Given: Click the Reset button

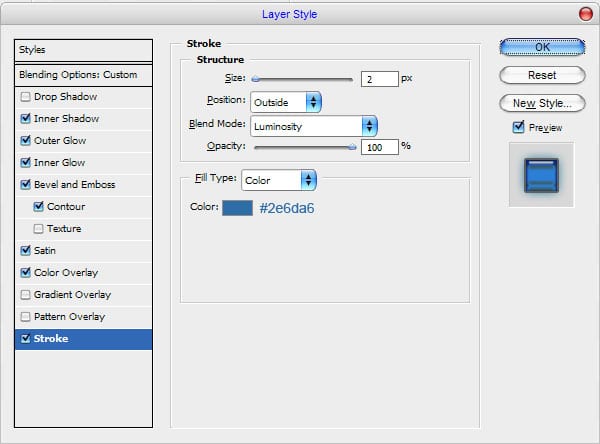Looking at the screenshot, I should 541,75.
